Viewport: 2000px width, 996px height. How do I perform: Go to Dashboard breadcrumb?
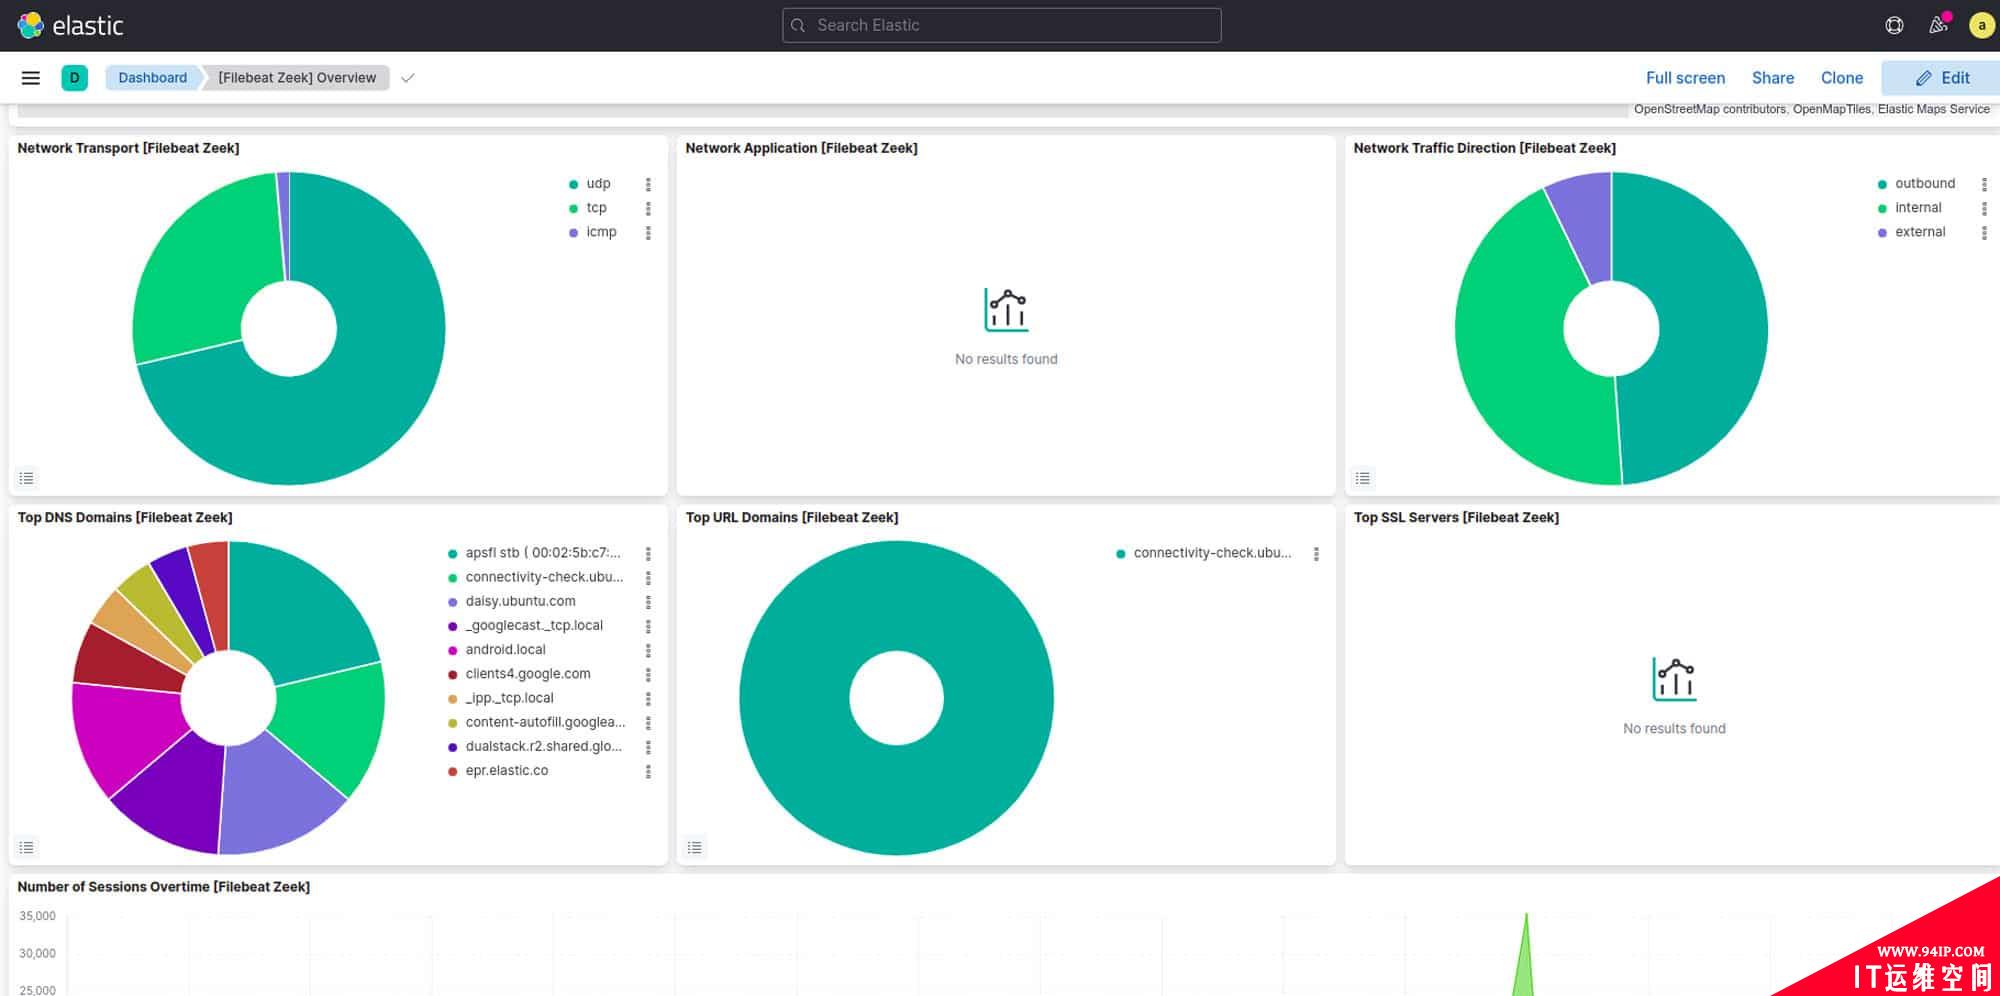[x=152, y=78]
